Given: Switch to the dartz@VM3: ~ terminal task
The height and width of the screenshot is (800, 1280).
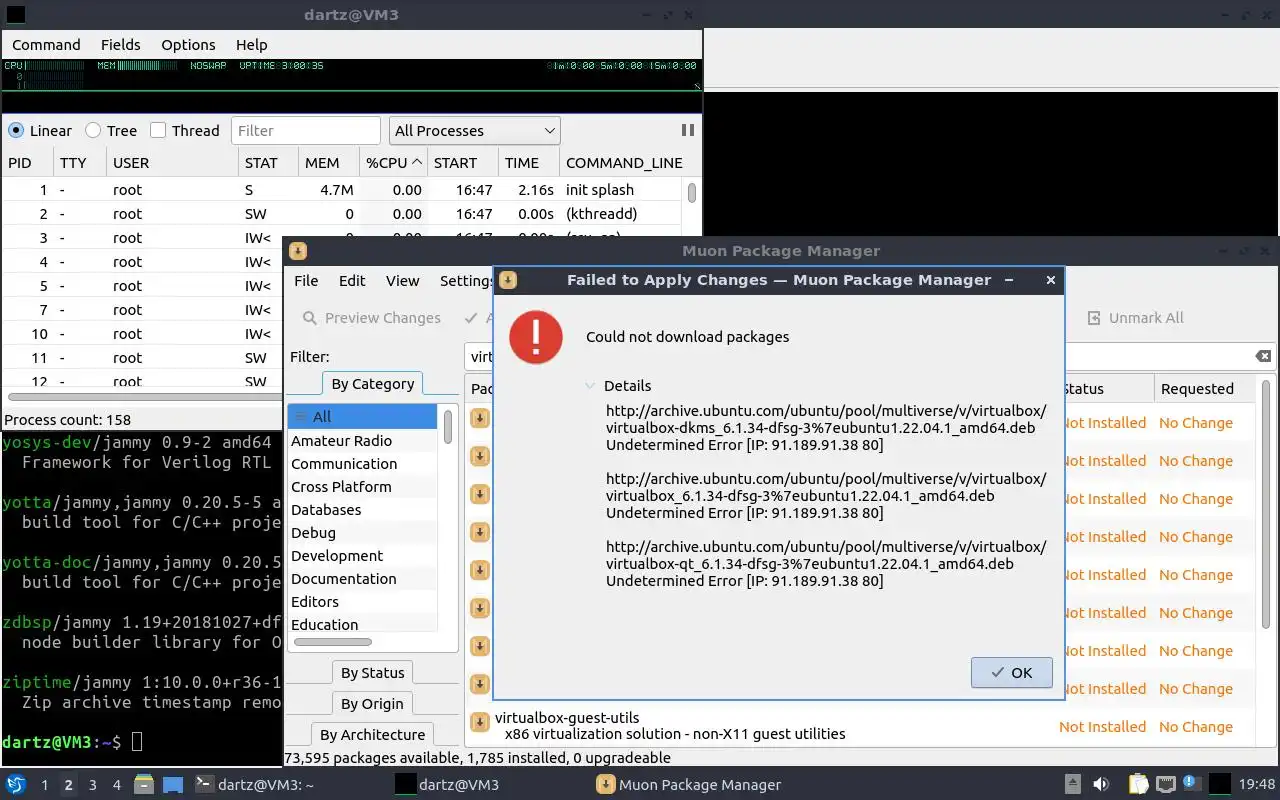Looking at the screenshot, I should click(x=254, y=785).
